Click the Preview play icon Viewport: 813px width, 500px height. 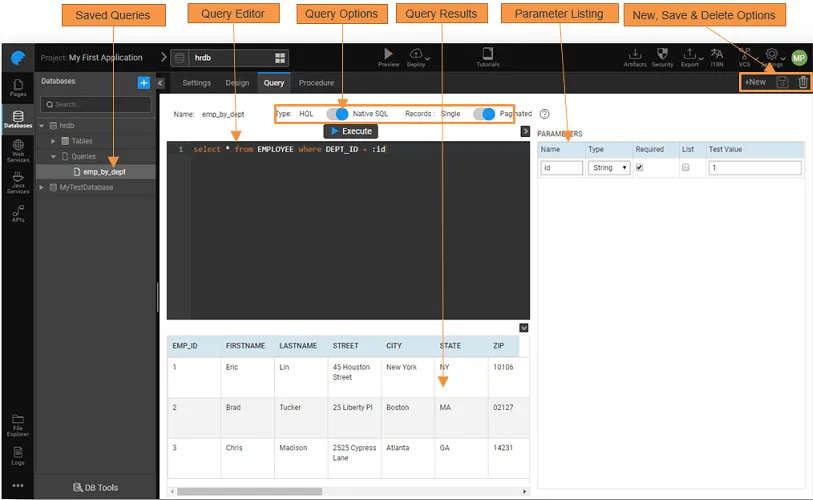pos(389,55)
